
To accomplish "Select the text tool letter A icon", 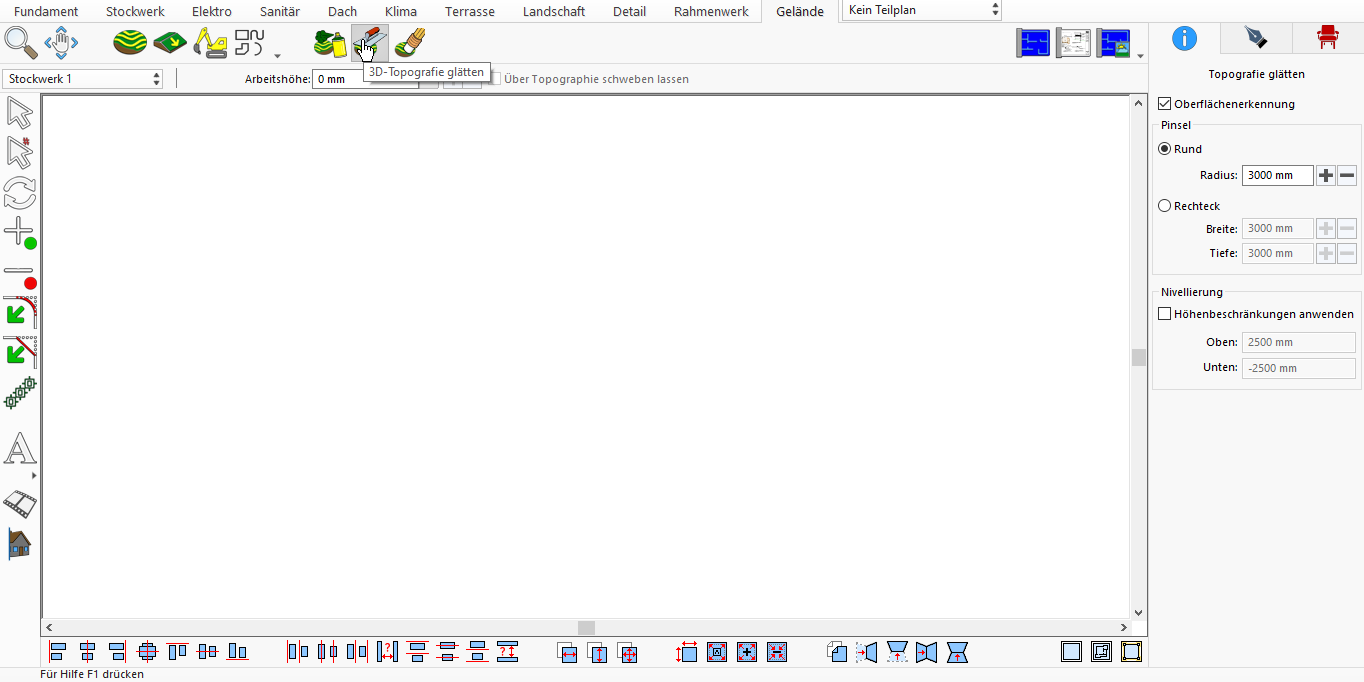I will pos(20,449).
